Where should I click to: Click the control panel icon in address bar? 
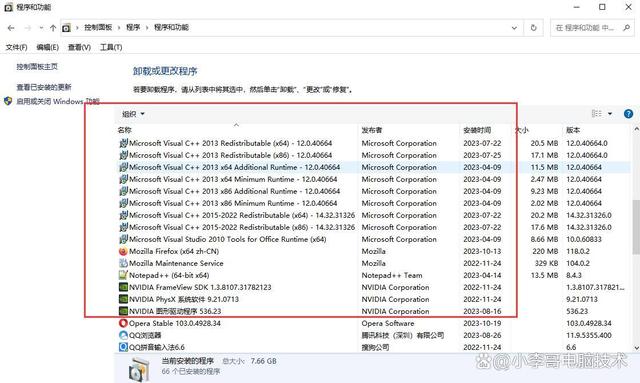tap(66, 28)
